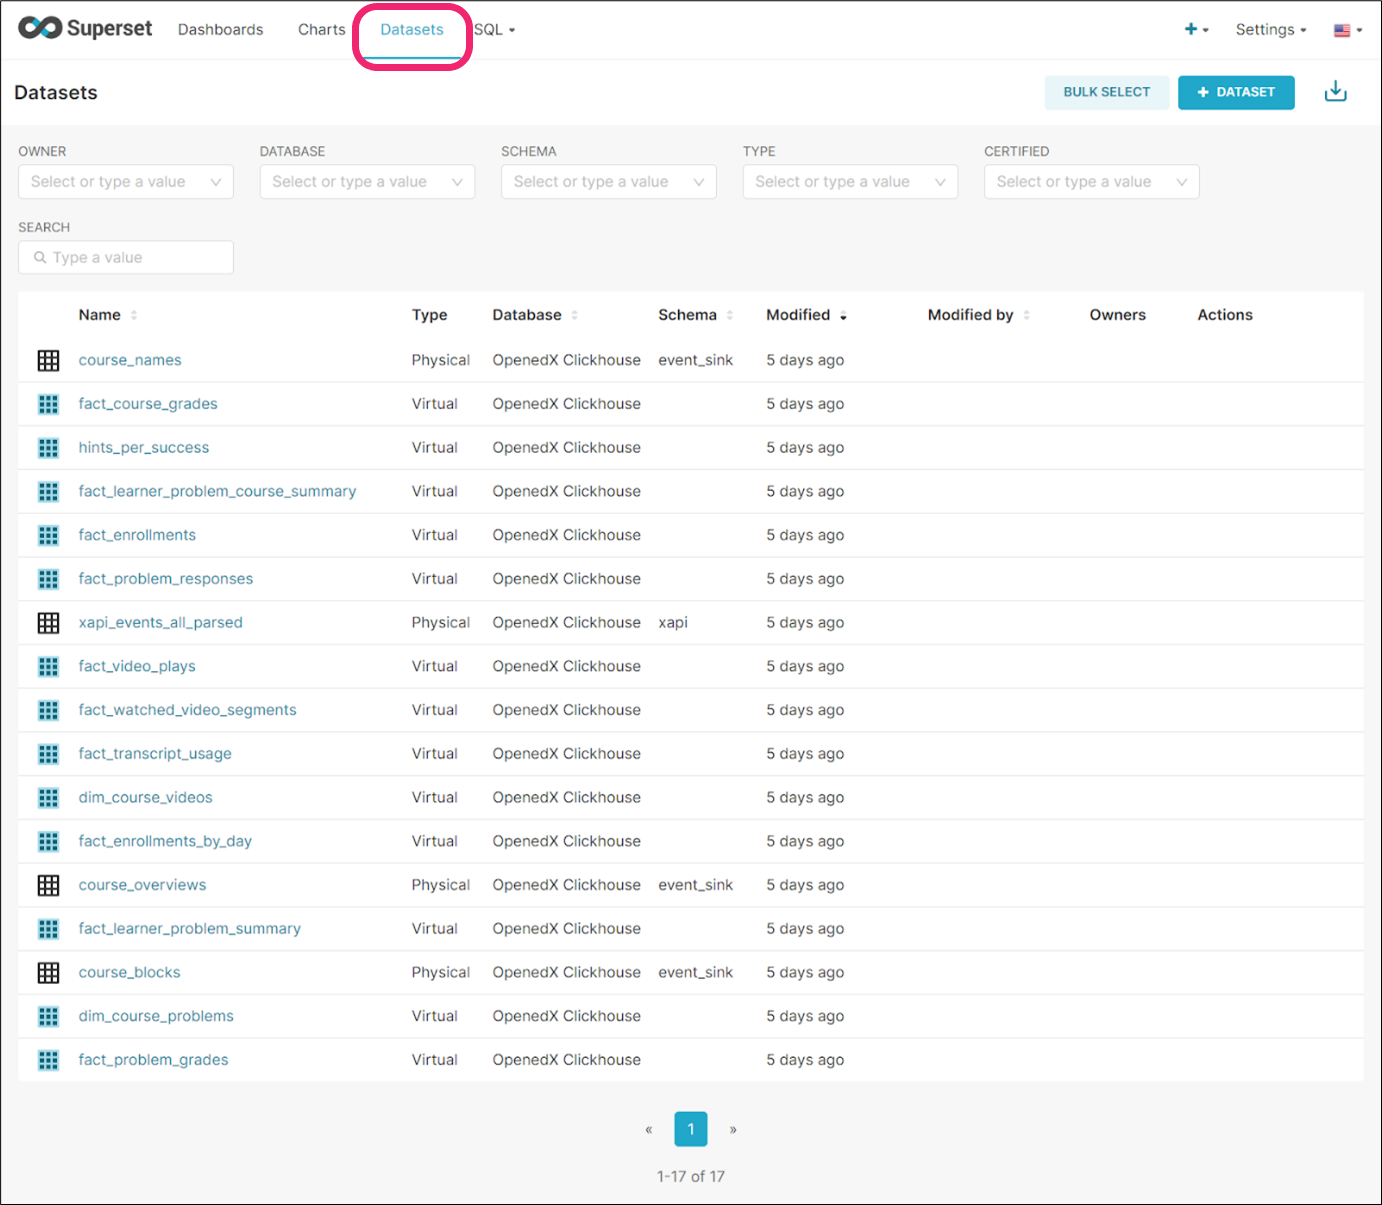Open the Type filter dropdown
This screenshot has width=1382, height=1205.
tap(850, 182)
